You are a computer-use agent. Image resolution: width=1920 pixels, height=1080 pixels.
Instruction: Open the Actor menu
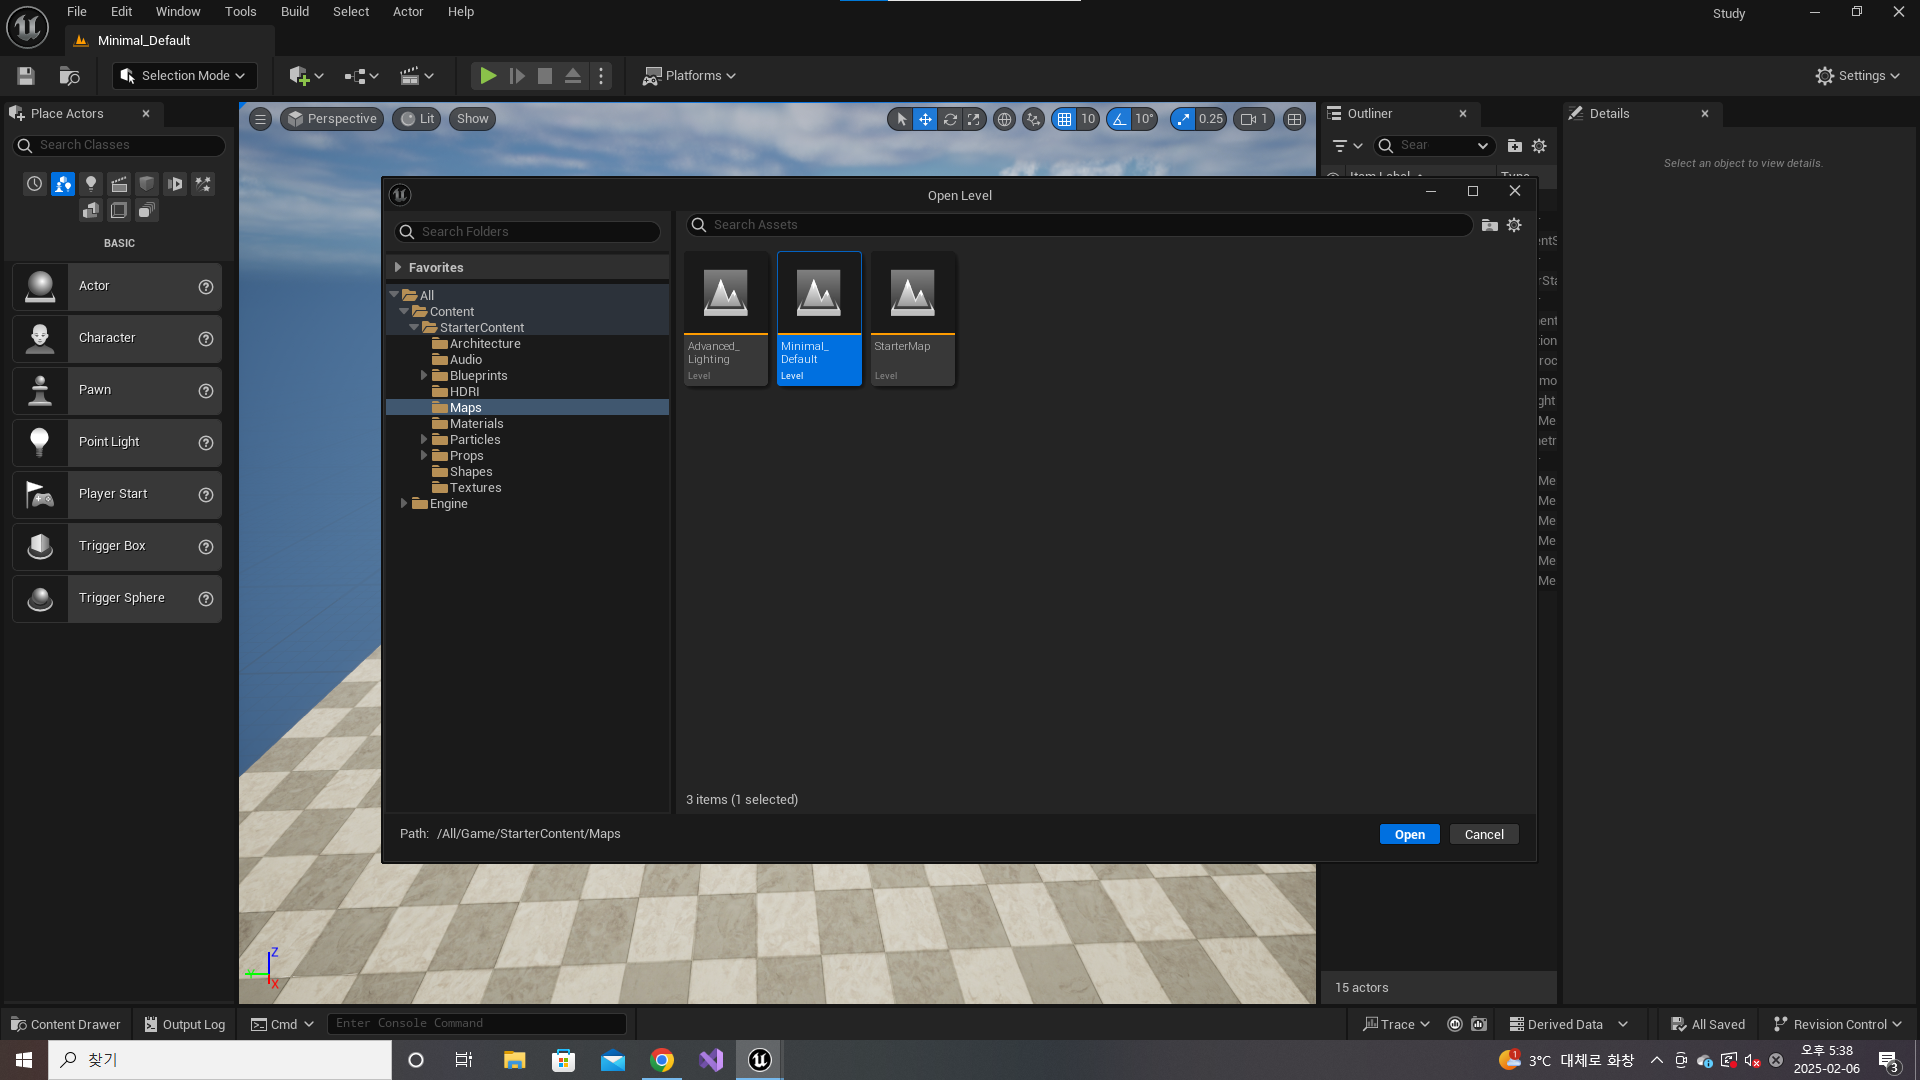(x=408, y=12)
